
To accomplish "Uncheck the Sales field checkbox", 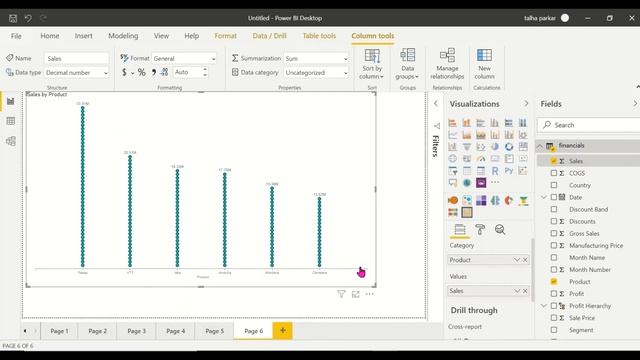I will tap(553, 161).
